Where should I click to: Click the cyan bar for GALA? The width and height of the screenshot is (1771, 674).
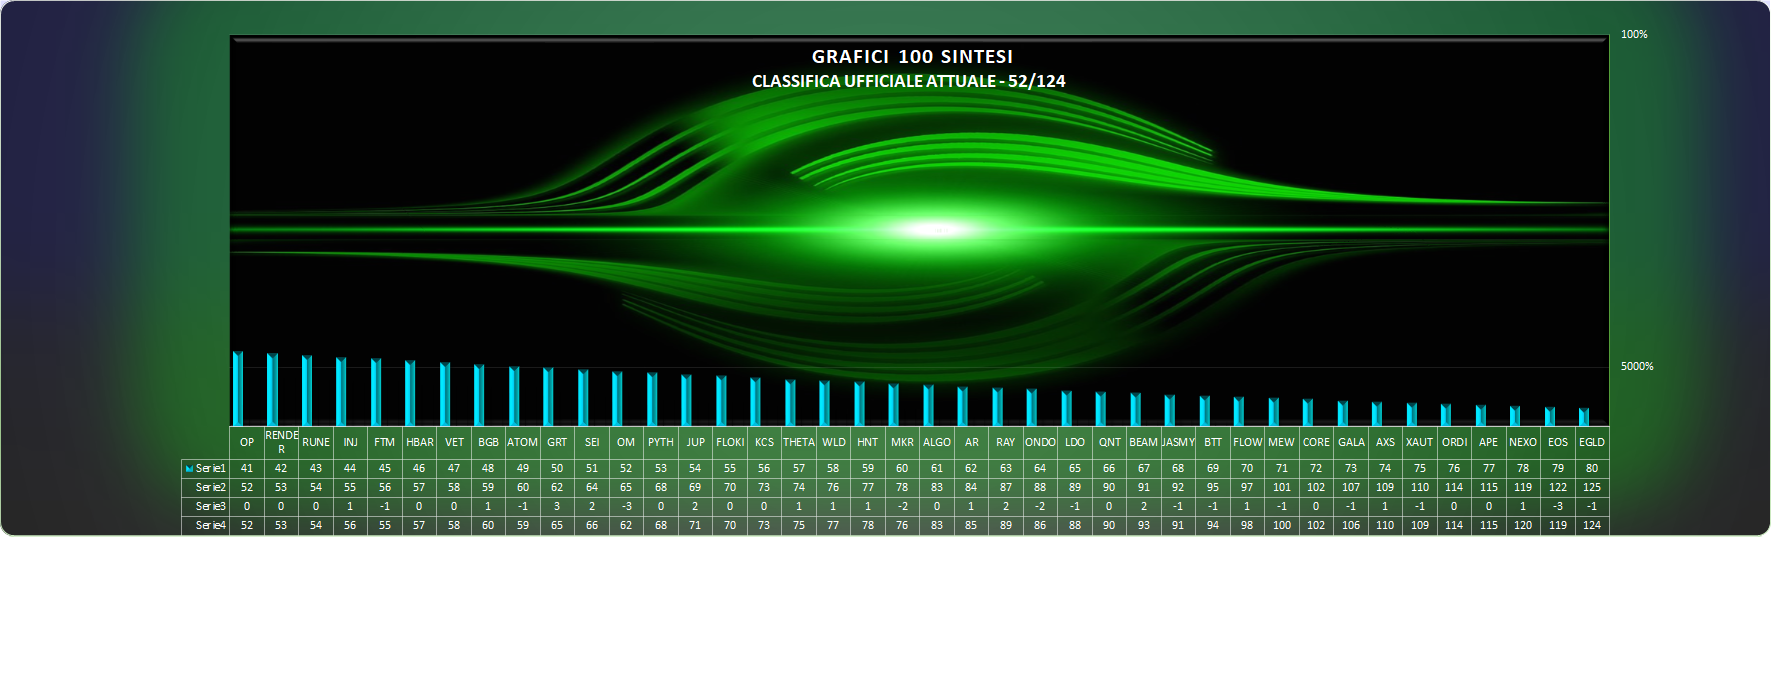point(1342,414)
